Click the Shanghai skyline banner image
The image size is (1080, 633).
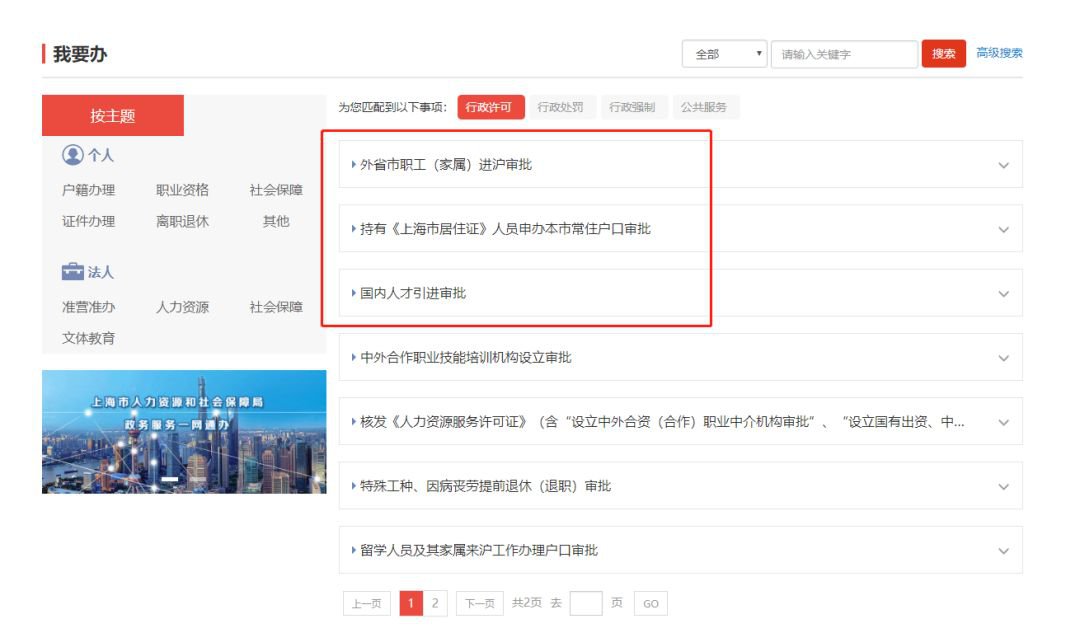tap(184, 431)
